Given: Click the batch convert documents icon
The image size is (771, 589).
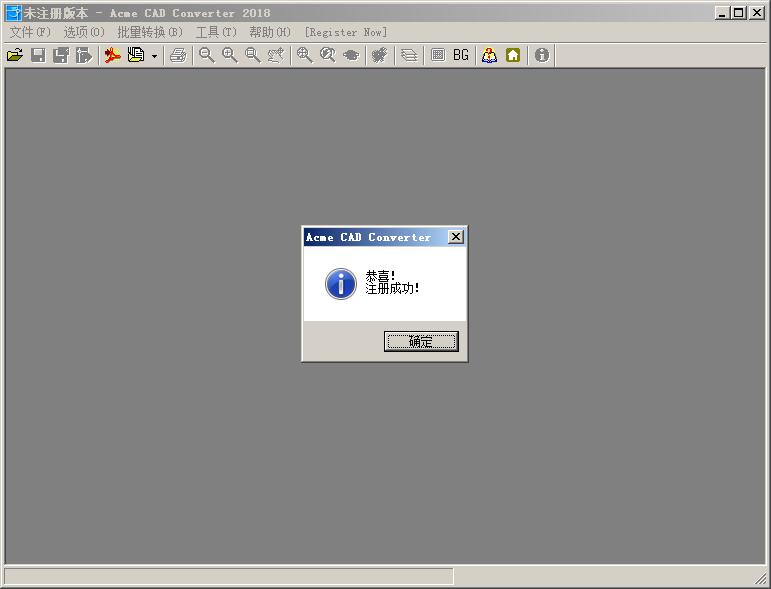Looking at the screenshot, I should 136,55.
